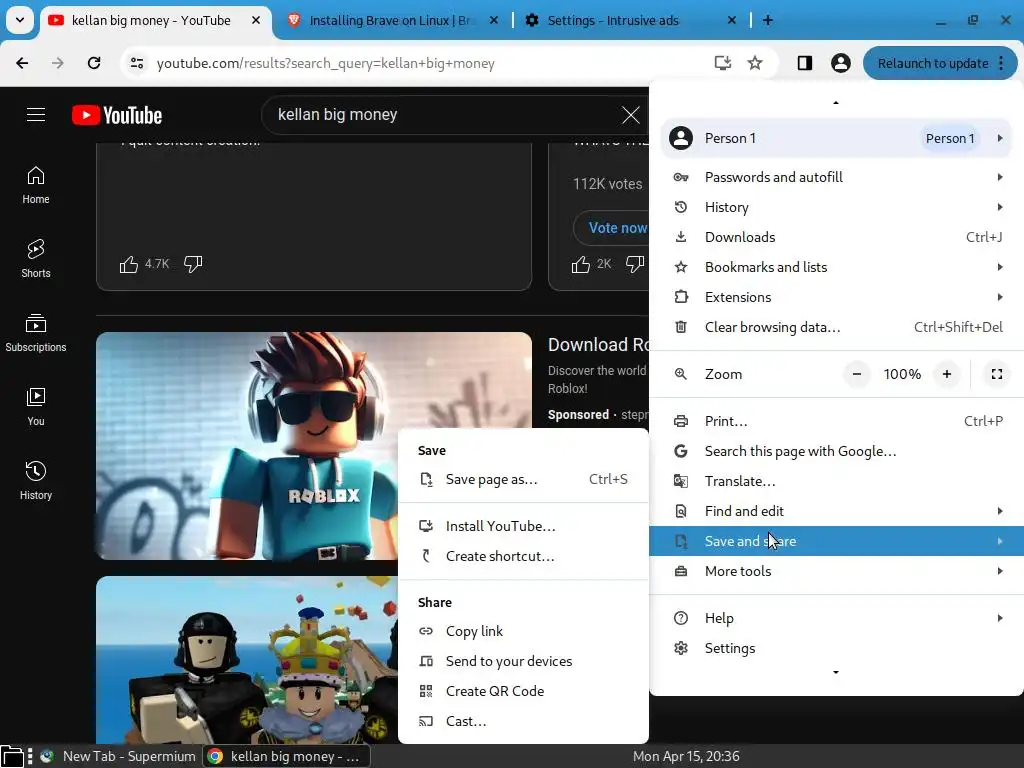Reload the current page
The width and height of the screenshot is (1024, 768).
[x=94, y=63]
